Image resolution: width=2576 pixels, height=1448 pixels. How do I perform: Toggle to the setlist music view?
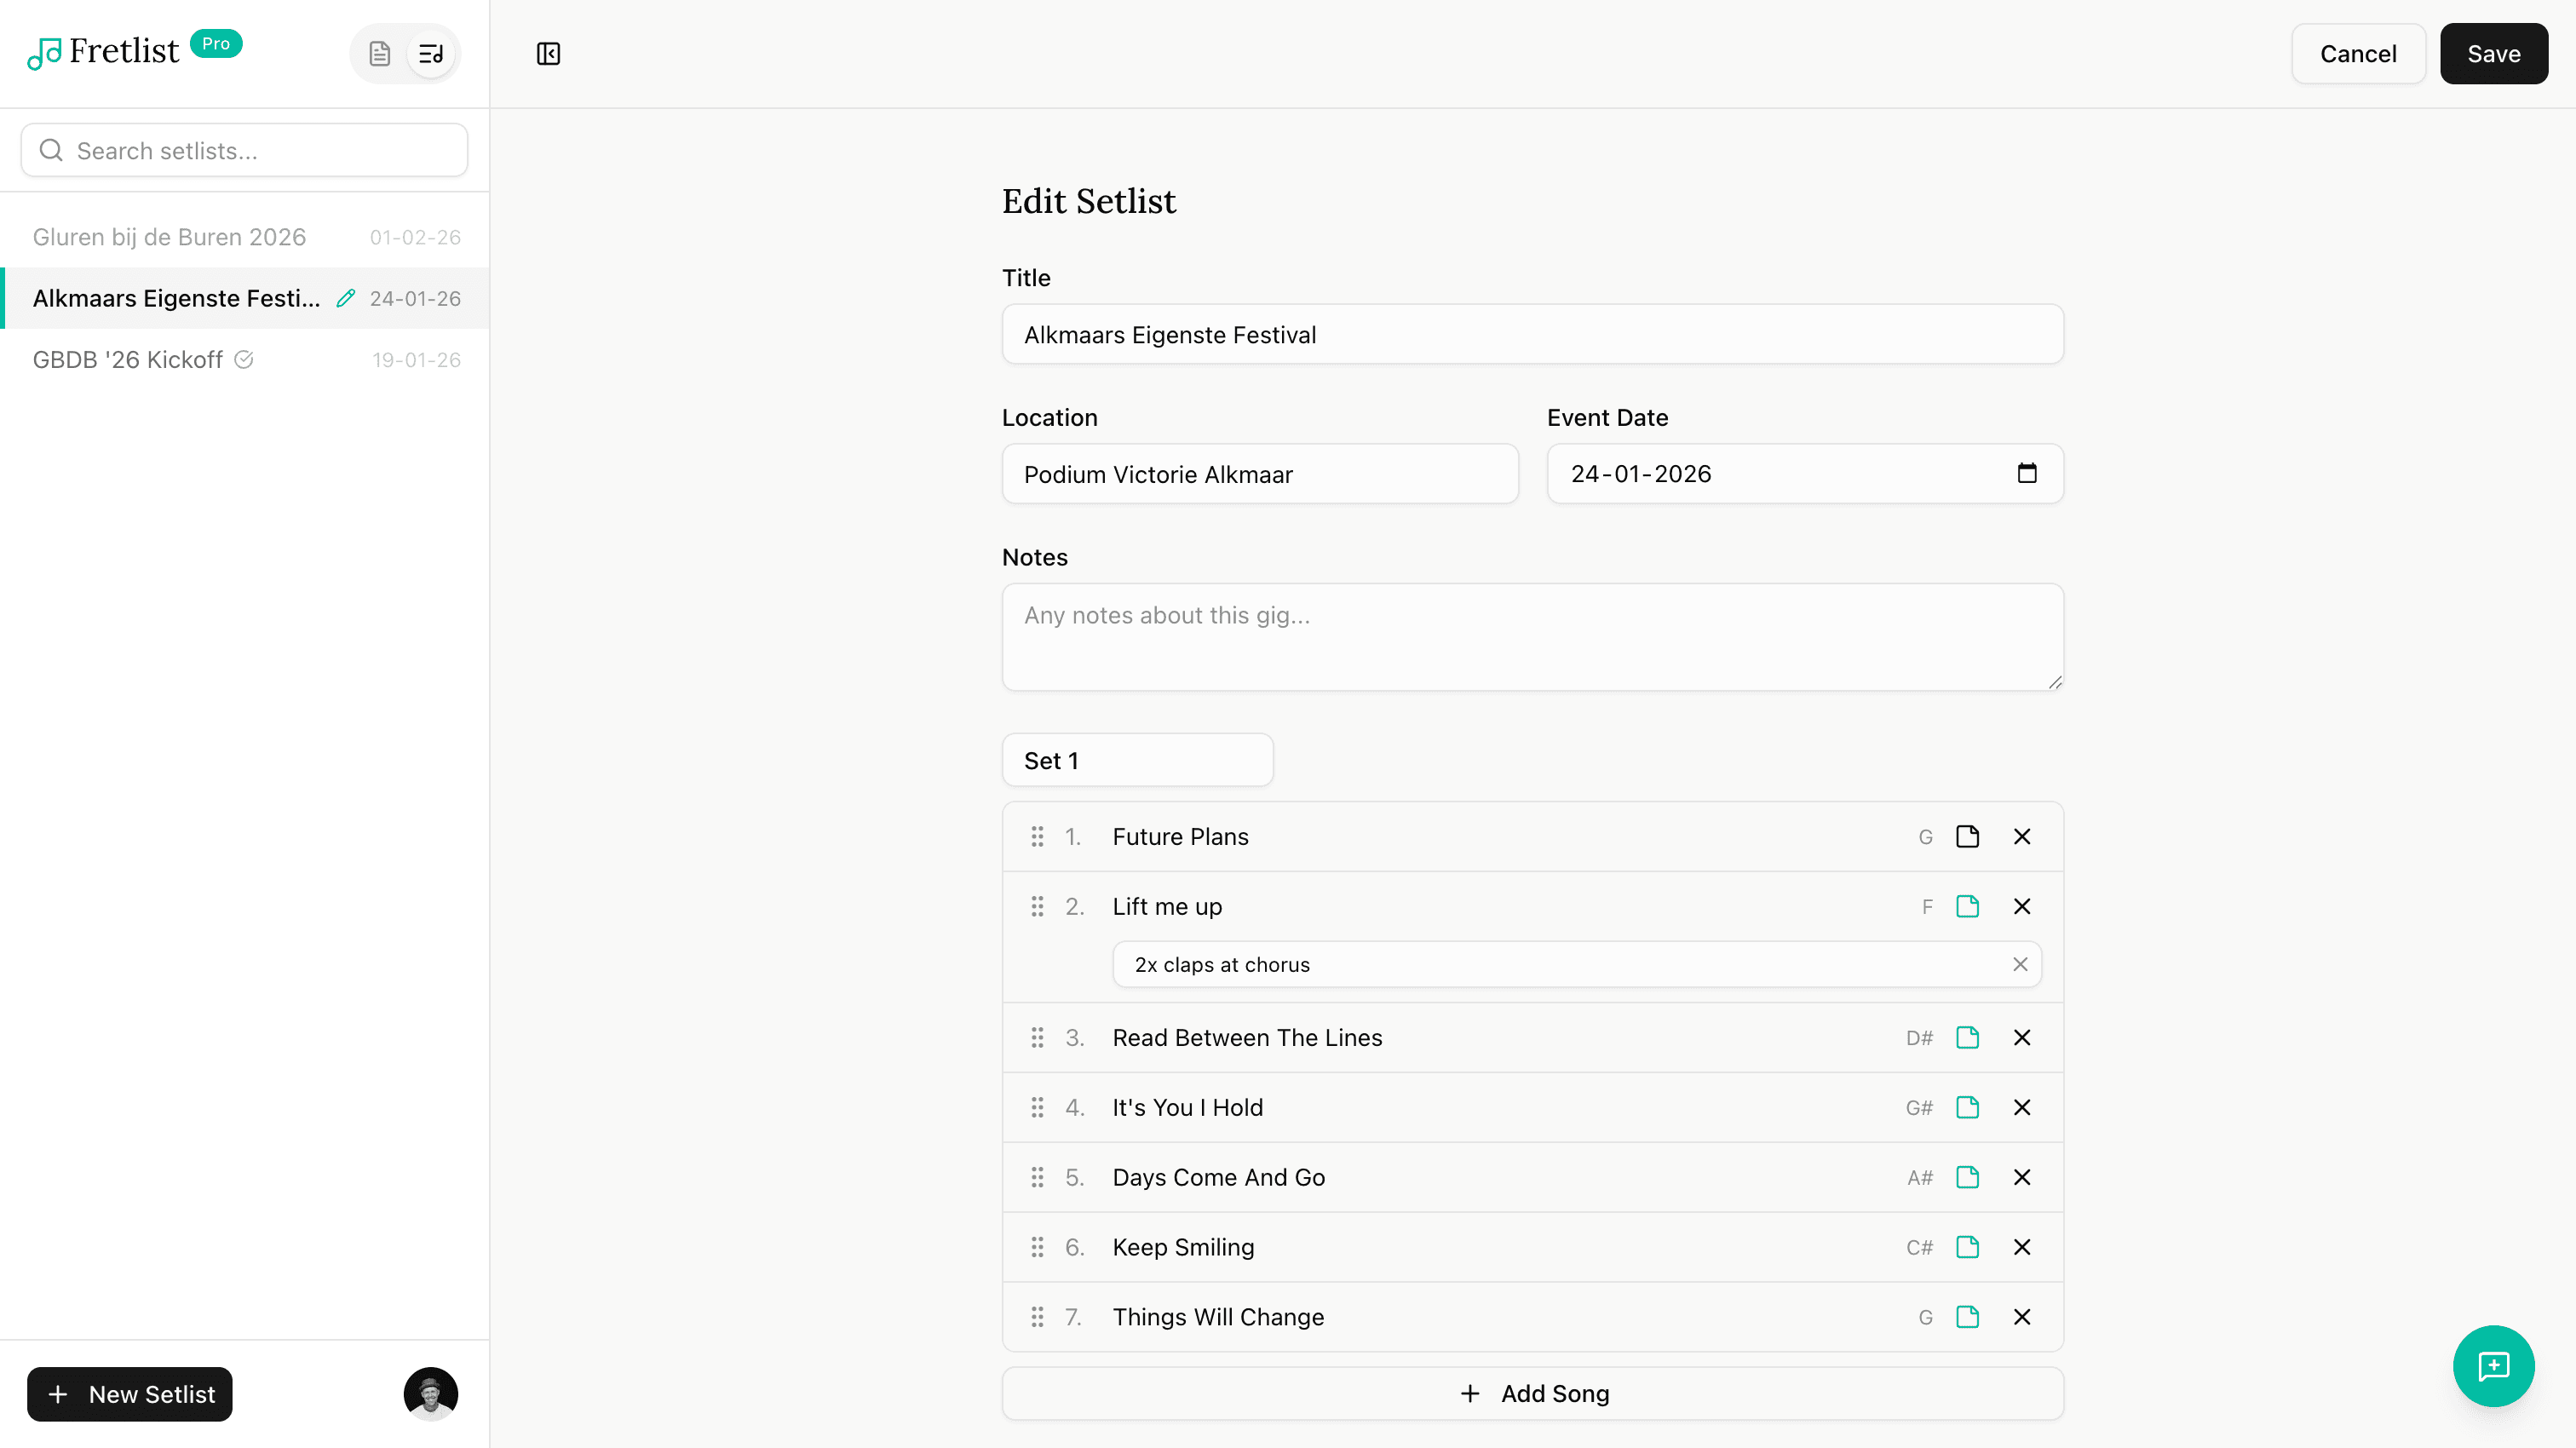click(x=429, y=53)
